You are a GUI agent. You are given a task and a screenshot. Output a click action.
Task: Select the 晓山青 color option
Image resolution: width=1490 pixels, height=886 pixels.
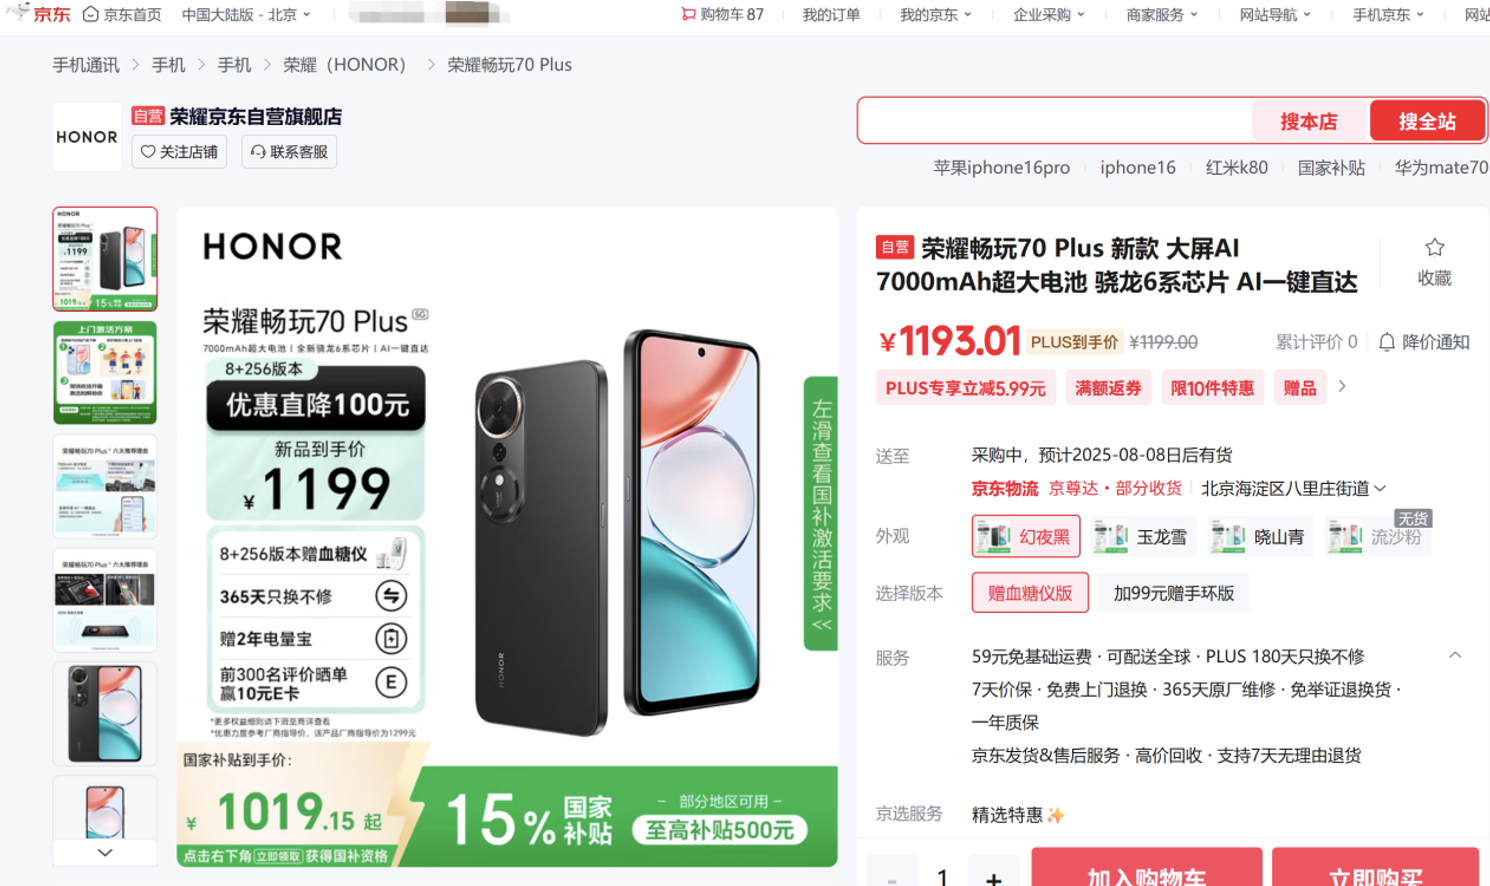pyautogui.click(x=1258, y=537)
